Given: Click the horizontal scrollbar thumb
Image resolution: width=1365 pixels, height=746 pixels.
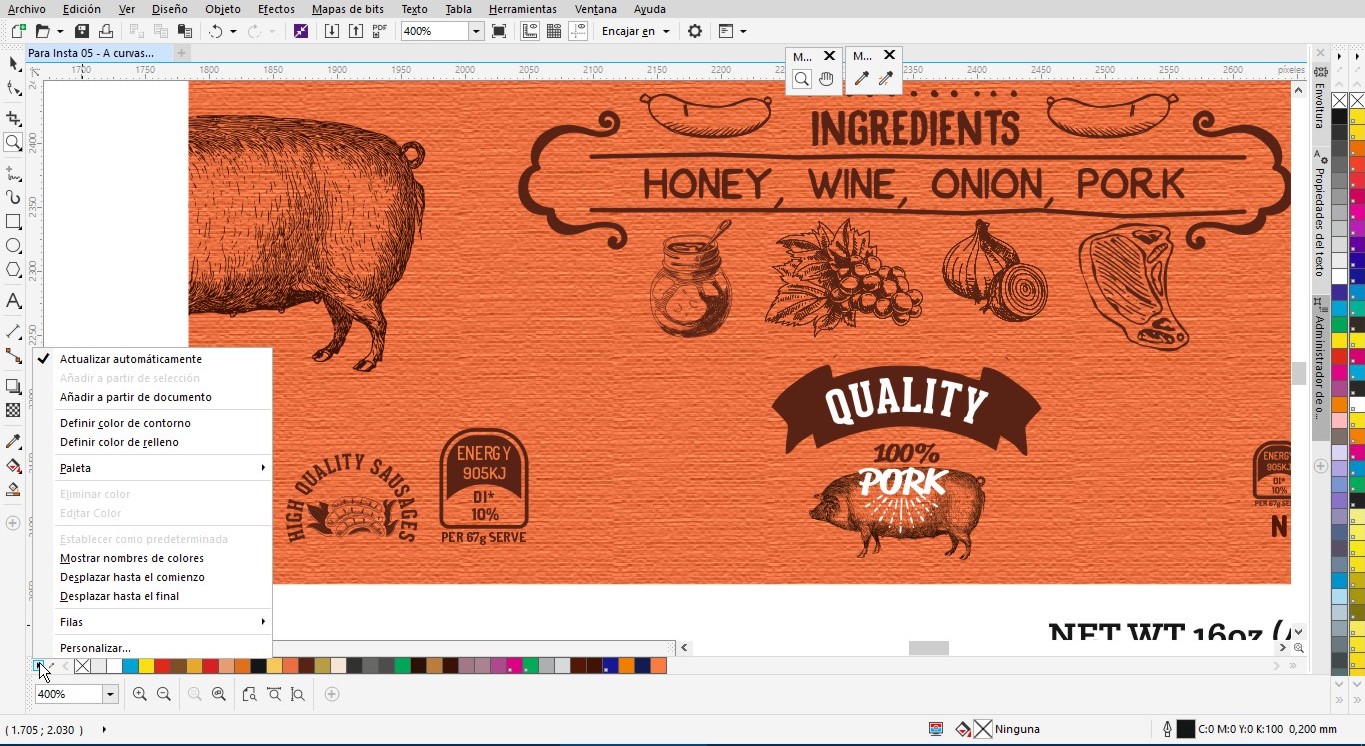Looking at the screenshot, I should click(x=928, y=648).
